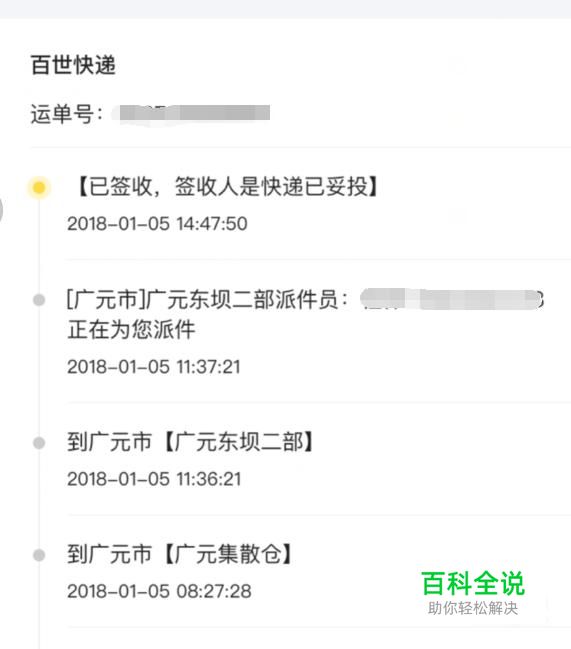Viewport: 571px width, 649px height.
Task: Open the 已签收 delivery status entry
Action: tap(227, 187)
